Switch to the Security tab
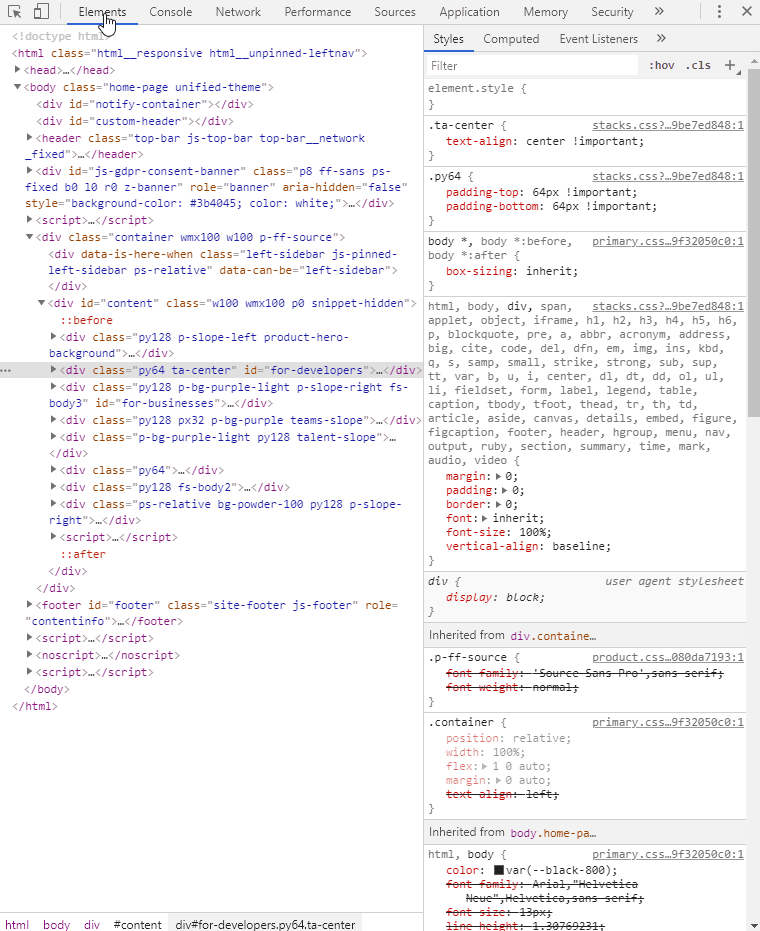The width and height of the screenshot is (760, 931). (x=612, y=12)
